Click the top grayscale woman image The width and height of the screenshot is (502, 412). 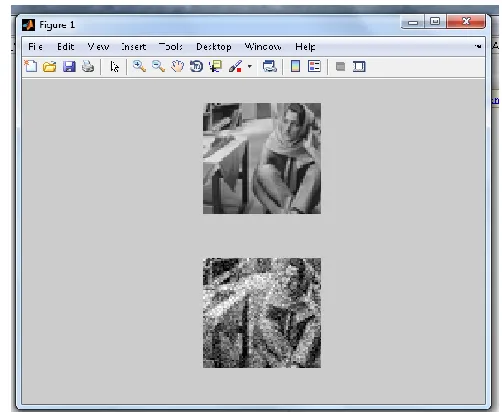[x=262, y=158]
